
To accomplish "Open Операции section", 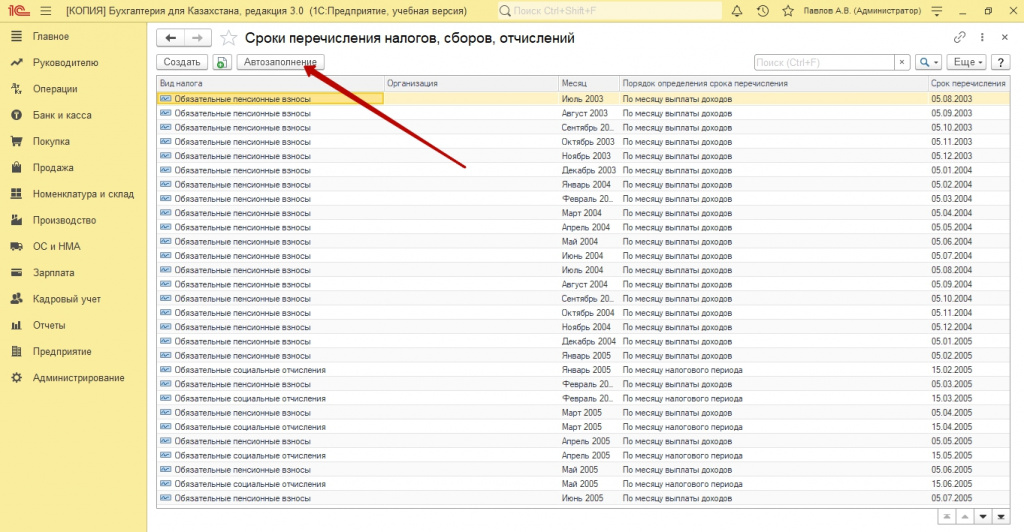I will click(55, 89).
